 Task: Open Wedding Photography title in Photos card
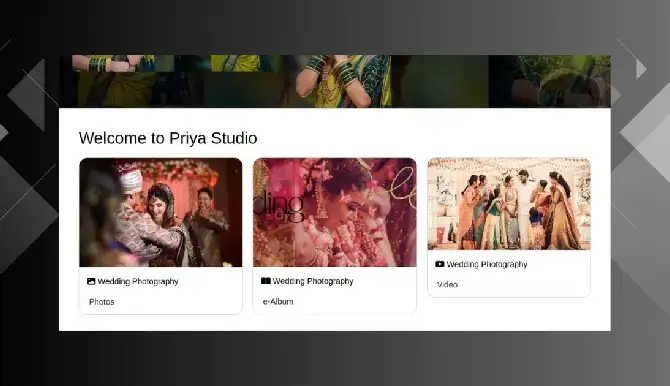click(138, 281)
